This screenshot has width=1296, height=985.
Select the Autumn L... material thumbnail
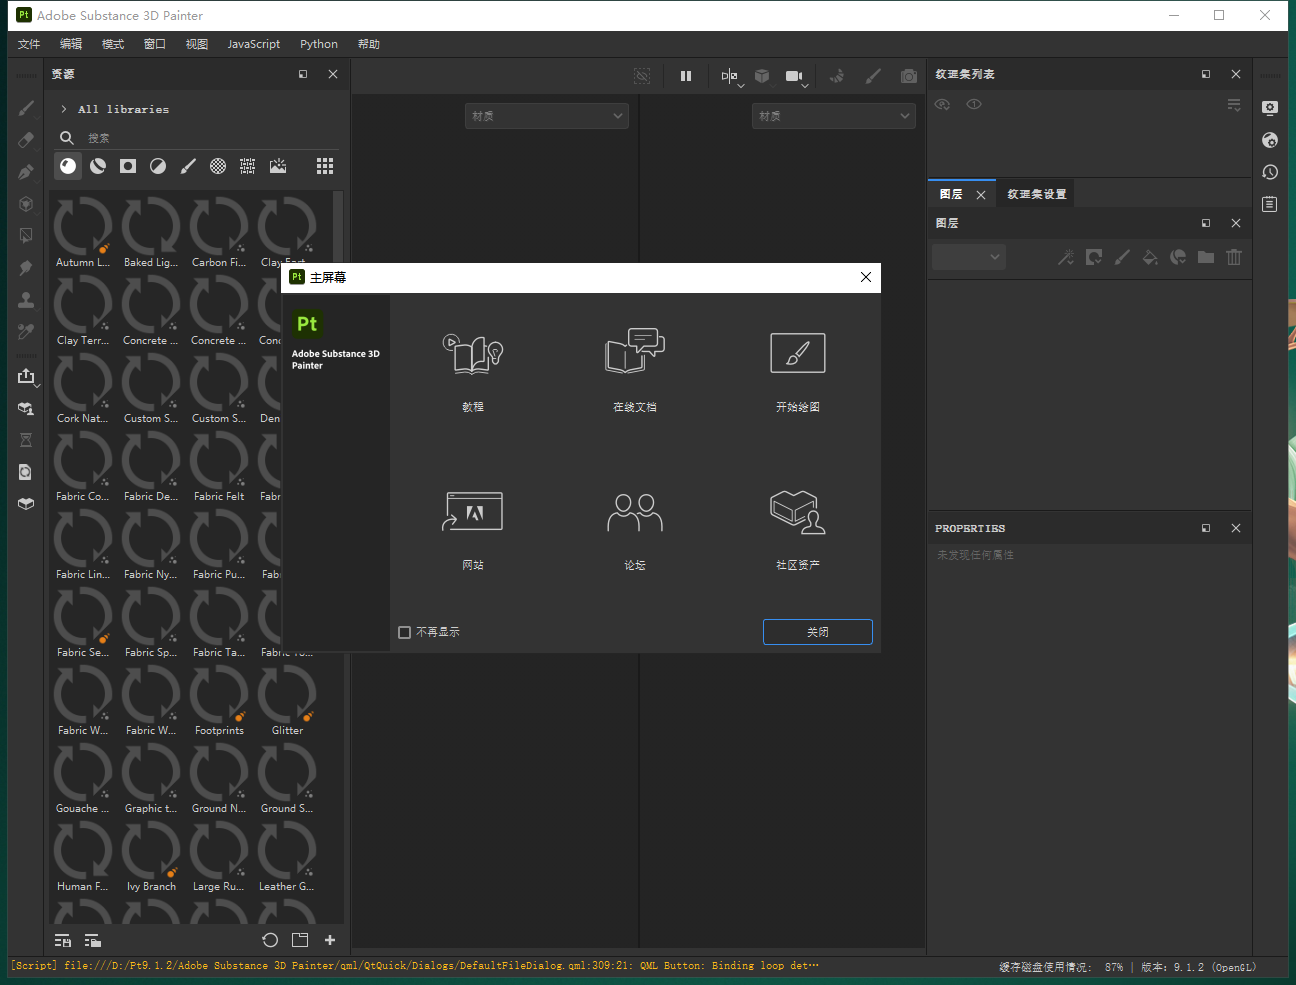tap(83, 231)
